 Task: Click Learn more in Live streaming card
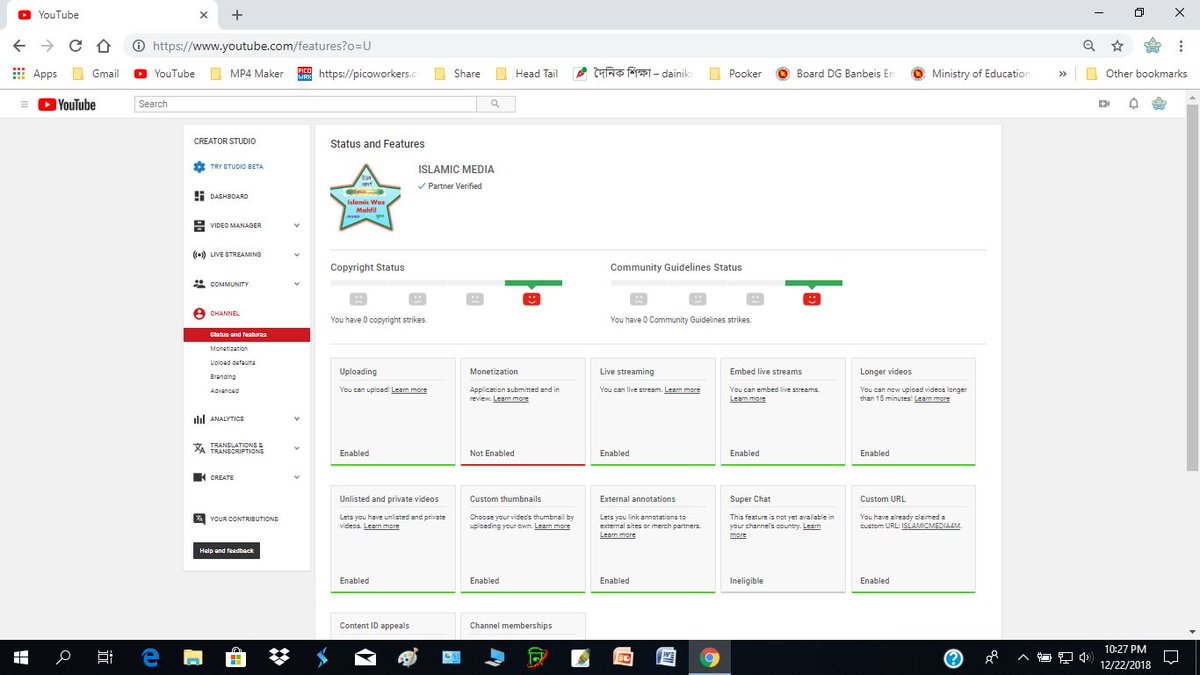(682, 389)
